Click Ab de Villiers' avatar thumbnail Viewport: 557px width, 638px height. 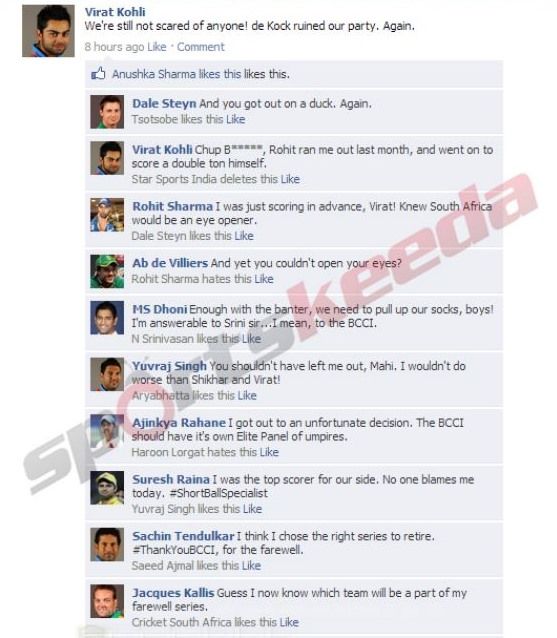pos(107,271)
